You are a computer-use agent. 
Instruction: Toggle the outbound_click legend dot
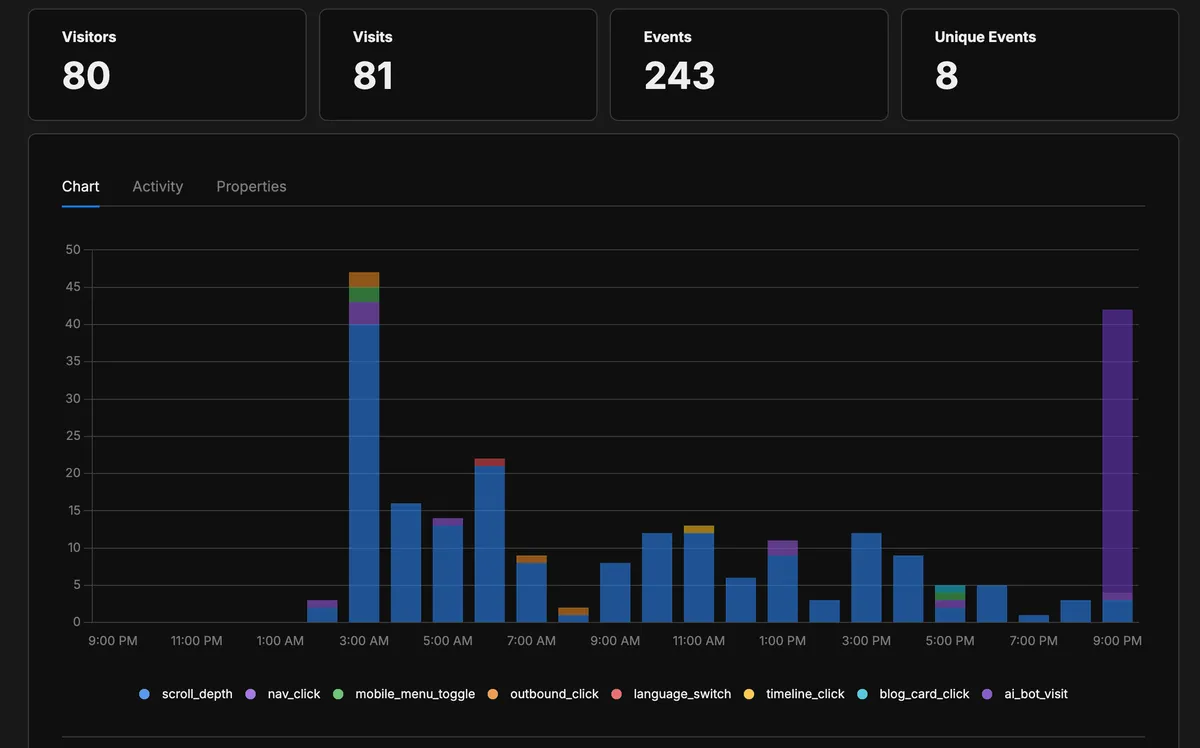coord(493,693)
